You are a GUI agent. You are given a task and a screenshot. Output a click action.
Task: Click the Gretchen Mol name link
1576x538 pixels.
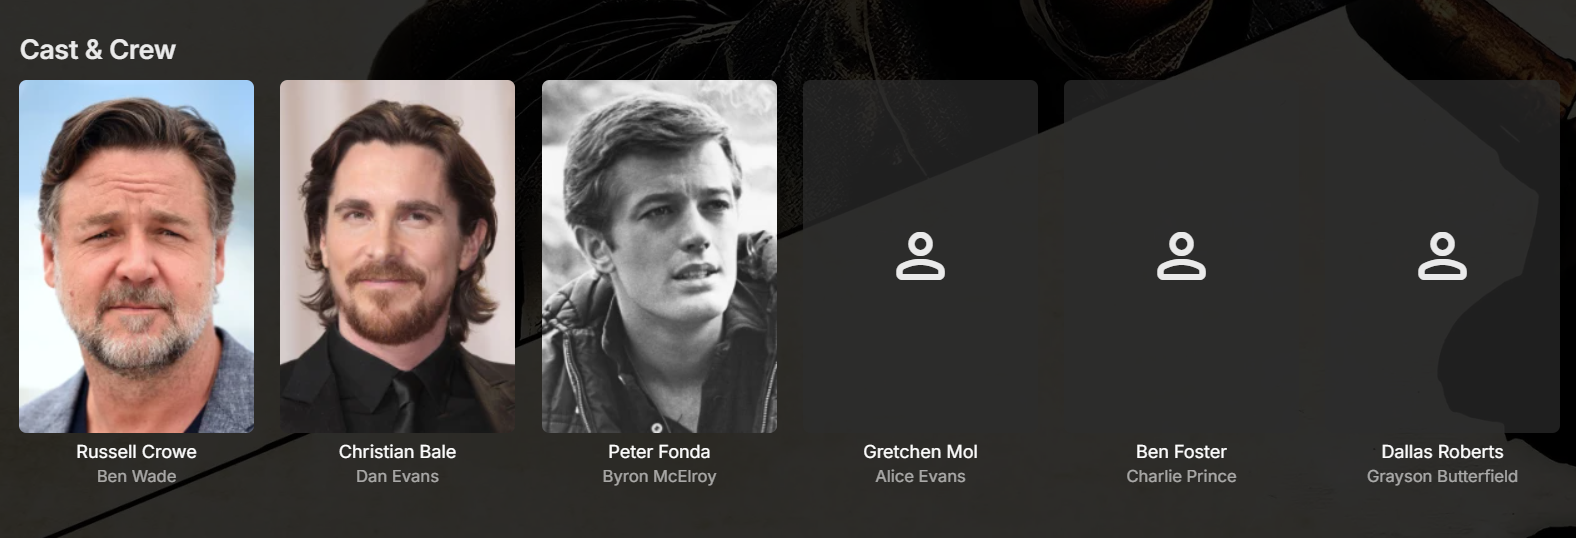tap(920, 452)
